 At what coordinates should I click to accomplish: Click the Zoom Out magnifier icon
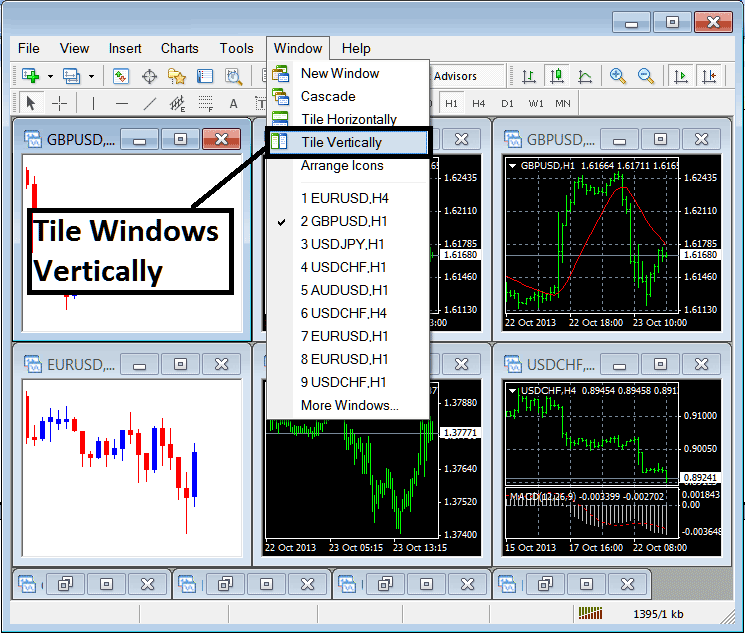point(646,76)
